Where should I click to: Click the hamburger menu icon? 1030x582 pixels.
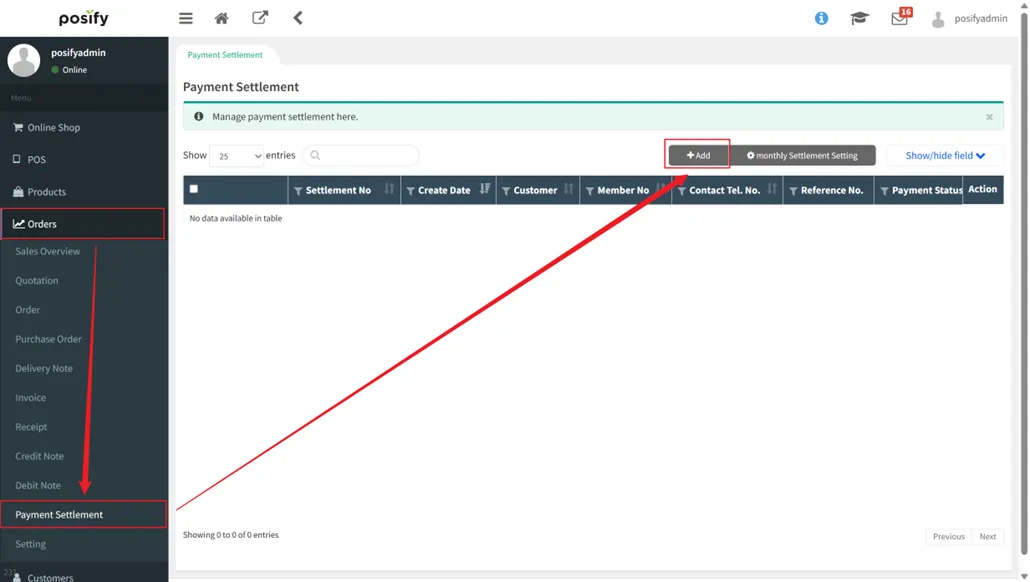point(186,18)
